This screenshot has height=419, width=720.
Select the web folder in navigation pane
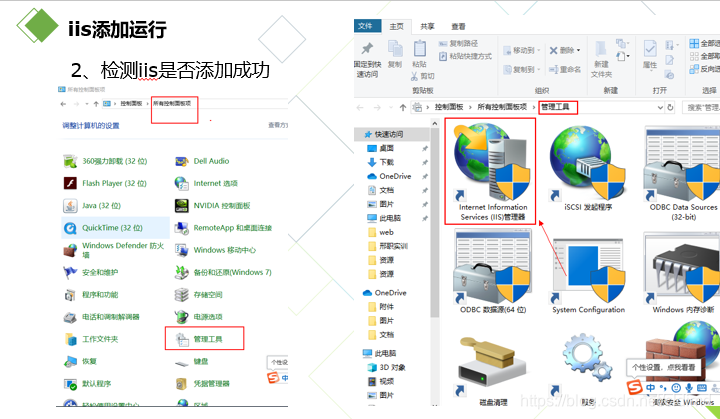(381, 232)
